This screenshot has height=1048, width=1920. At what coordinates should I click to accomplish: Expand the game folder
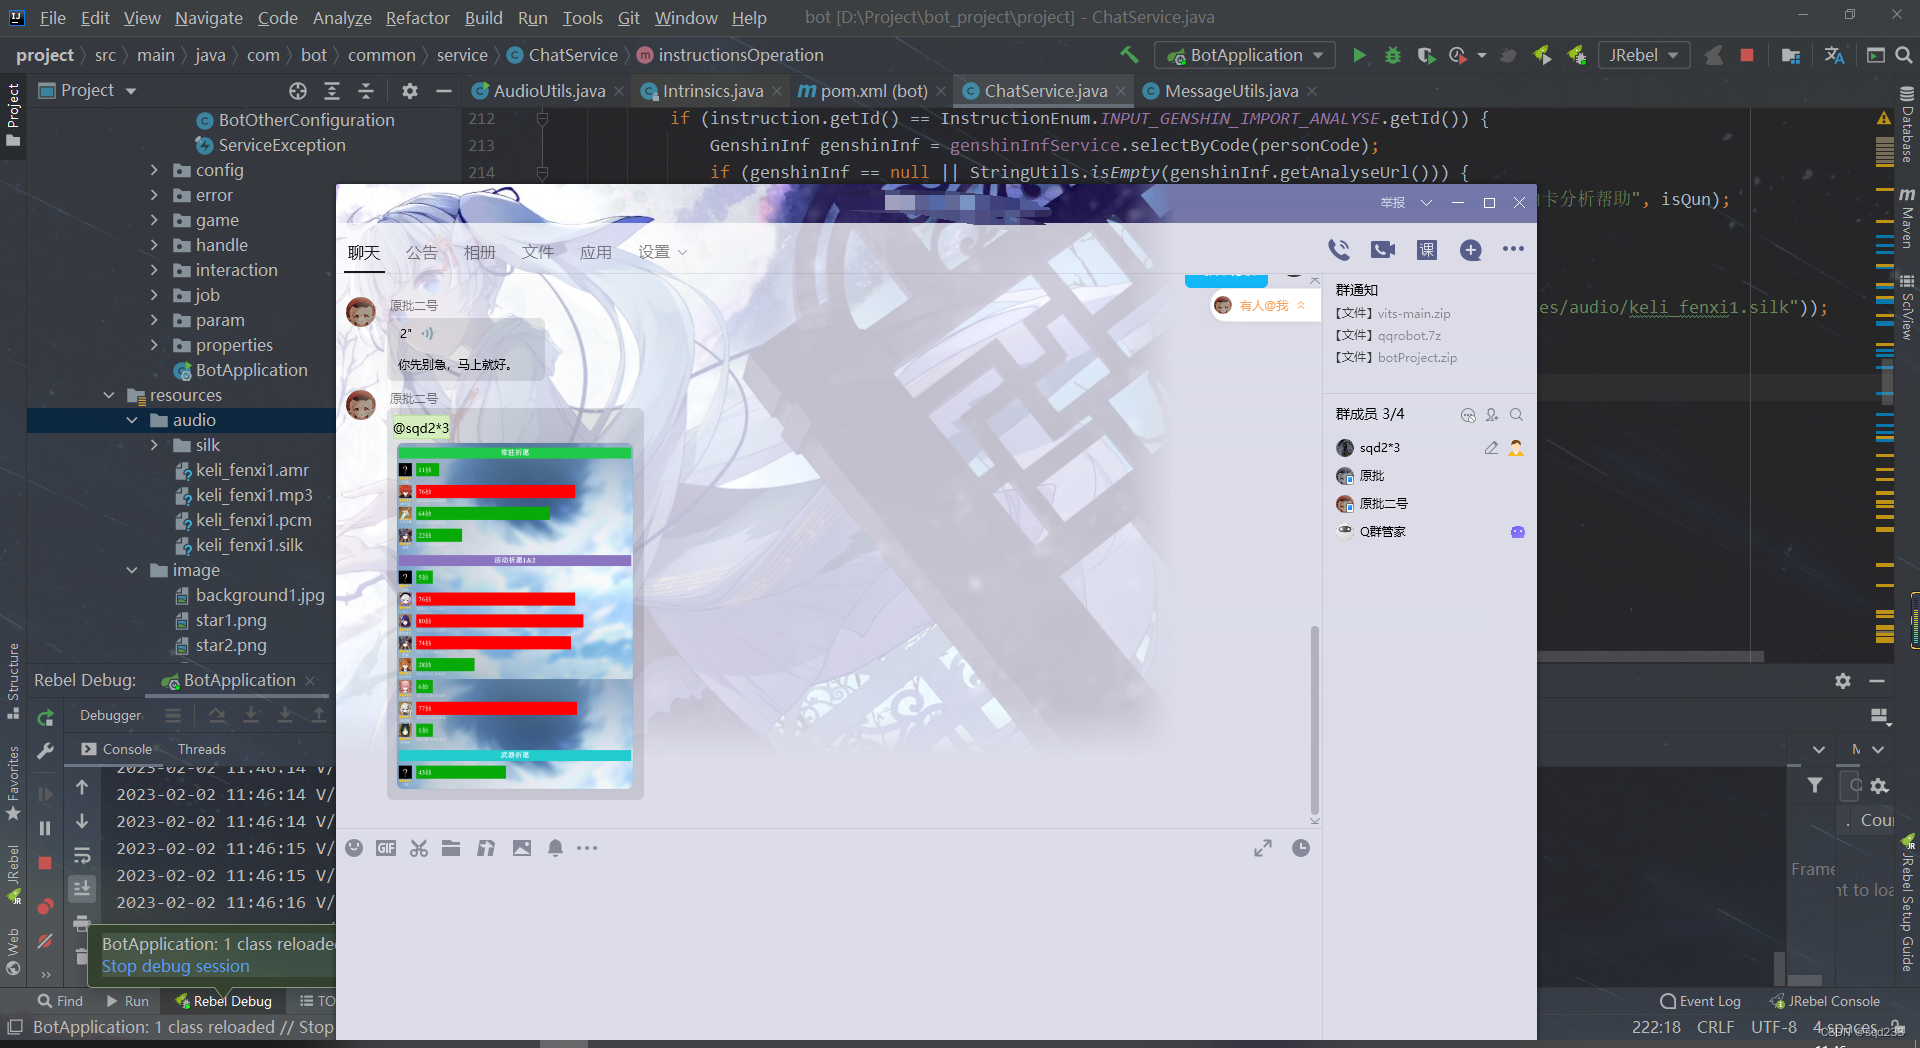pyautogui.click(x=154, y=220)
